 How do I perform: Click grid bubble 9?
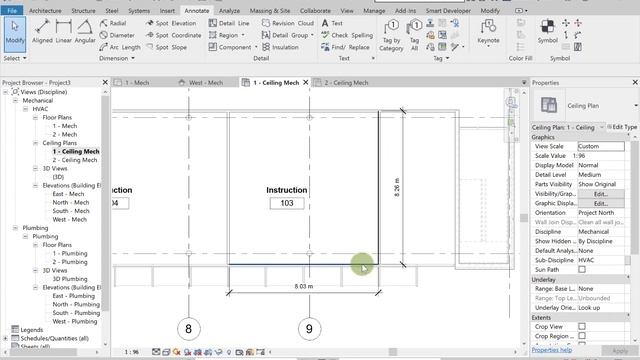309,329
